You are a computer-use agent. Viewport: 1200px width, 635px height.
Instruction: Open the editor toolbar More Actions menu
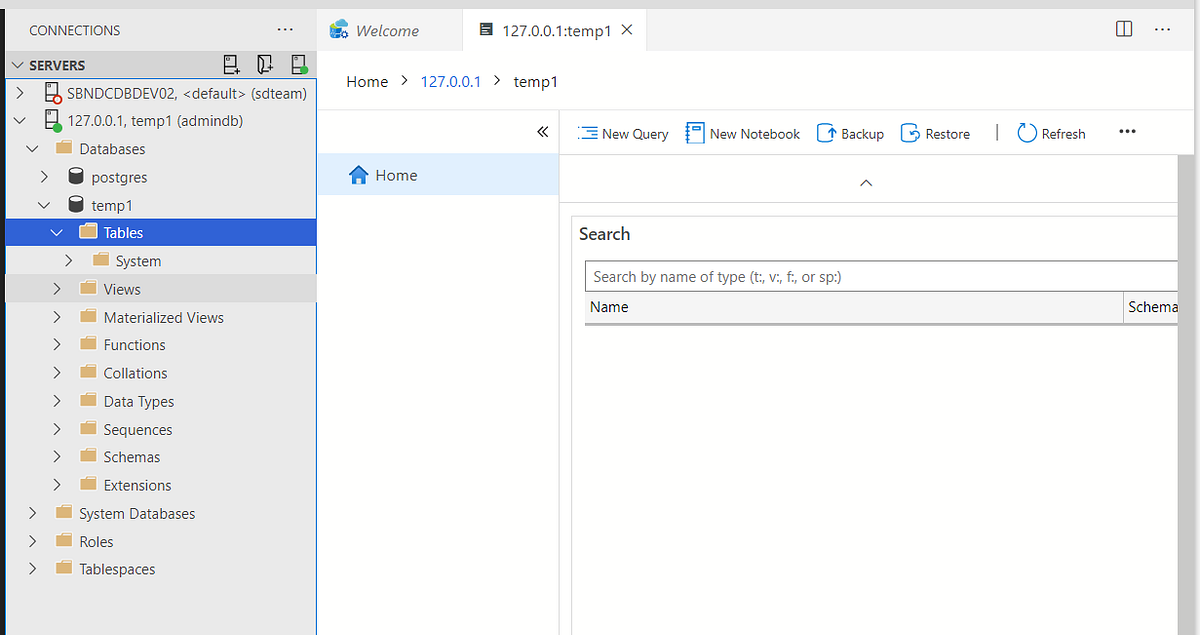(1127, 132)
